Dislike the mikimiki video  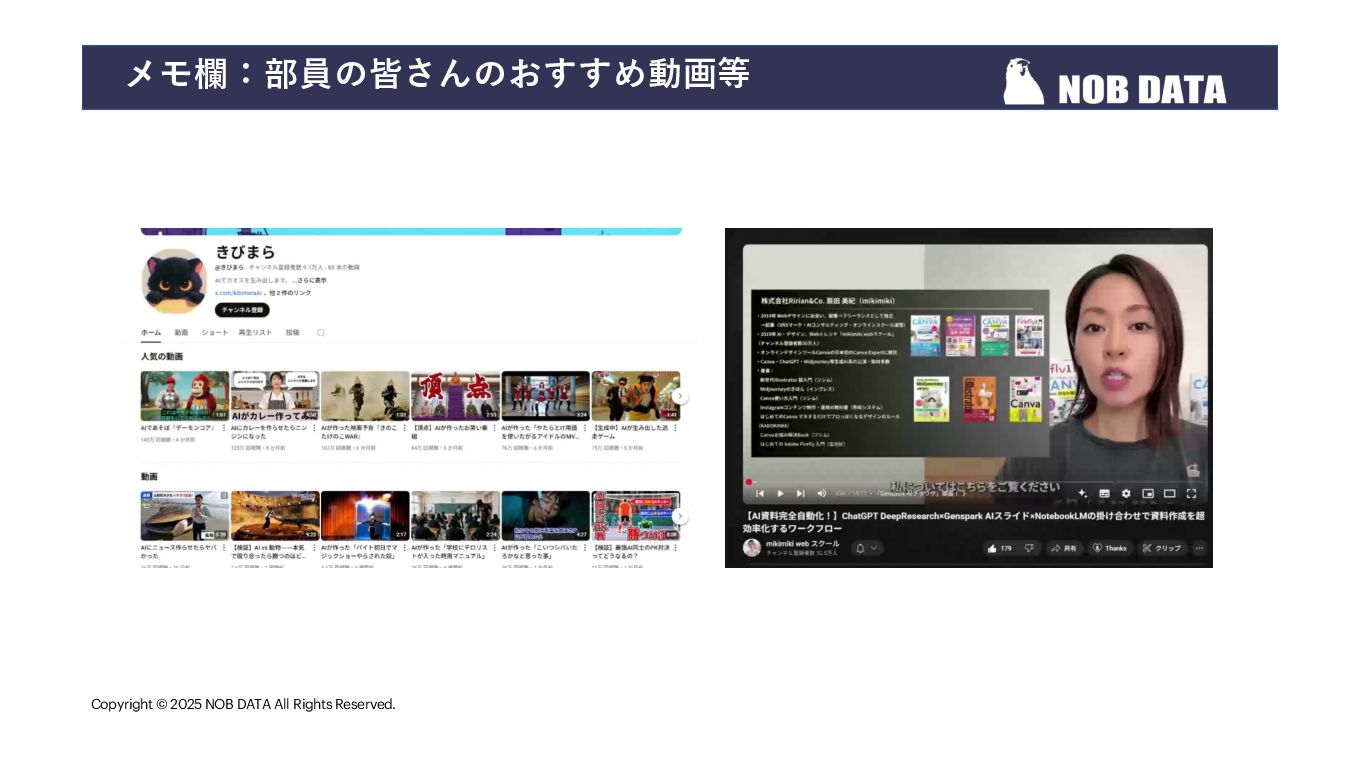pos(1029,548)
